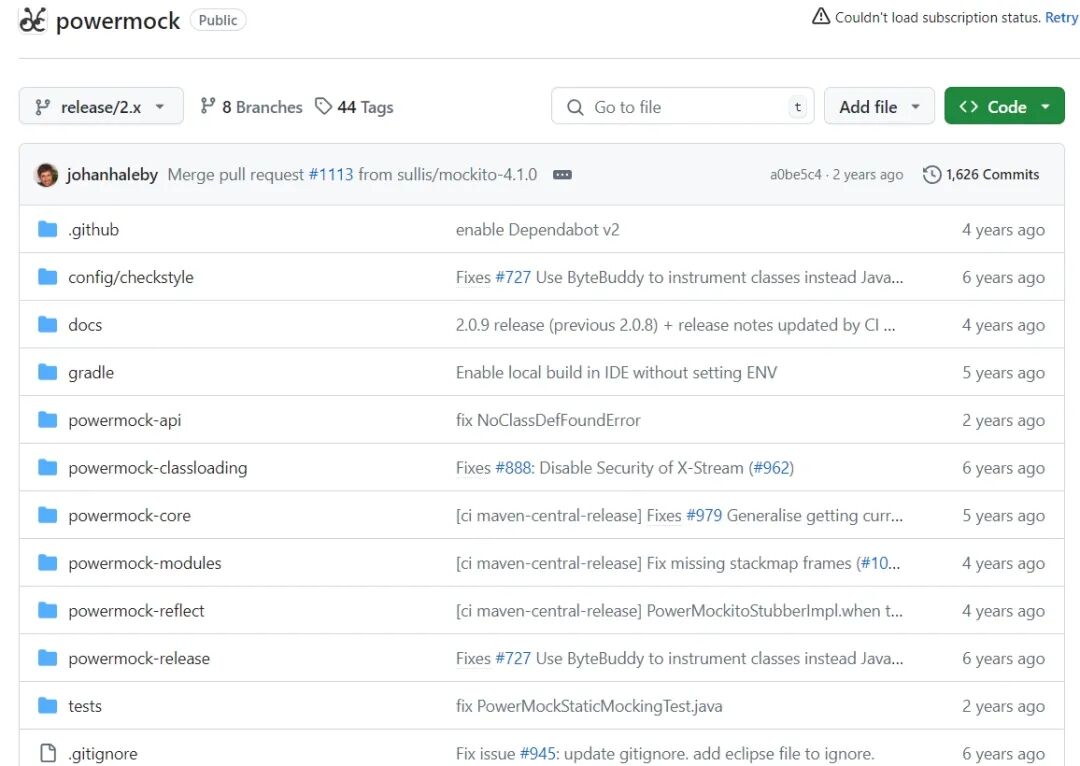Open johanhaleby's profile link

[x=112, y=175]
